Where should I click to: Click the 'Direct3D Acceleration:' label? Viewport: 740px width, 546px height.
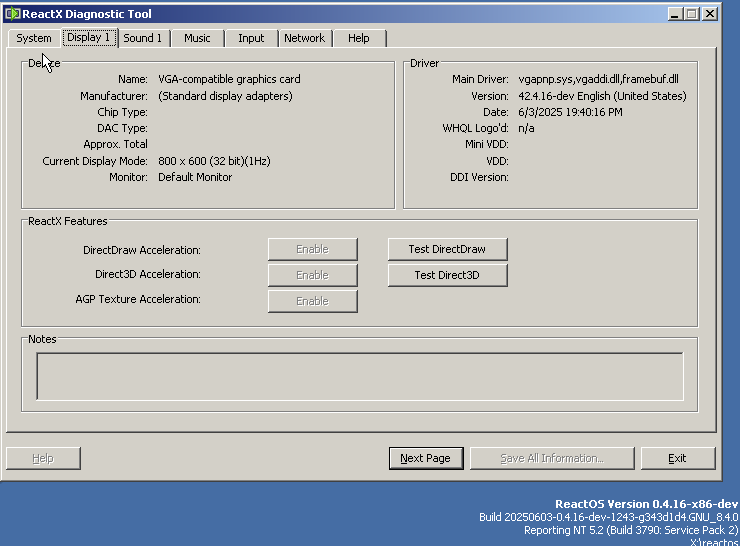148,274
